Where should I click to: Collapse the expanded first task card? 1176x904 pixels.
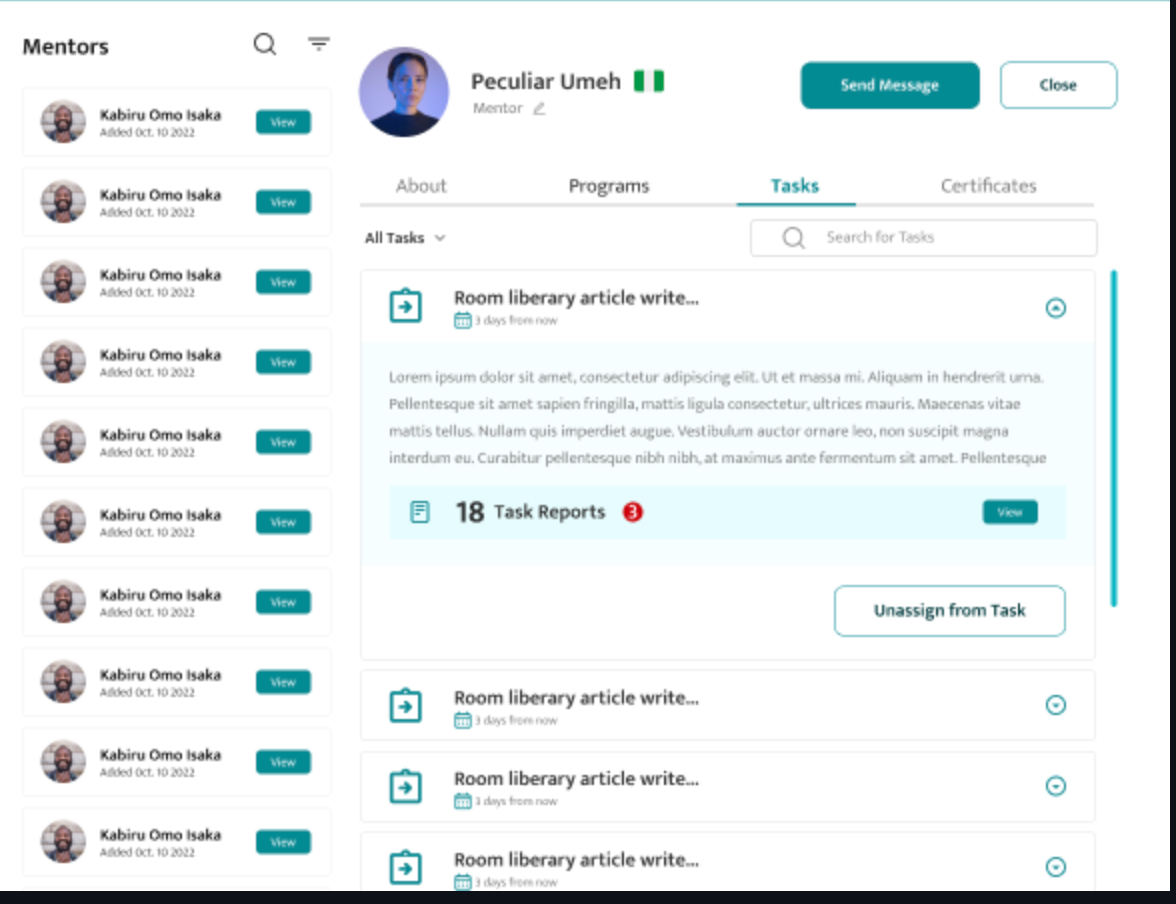[1056, 307]
